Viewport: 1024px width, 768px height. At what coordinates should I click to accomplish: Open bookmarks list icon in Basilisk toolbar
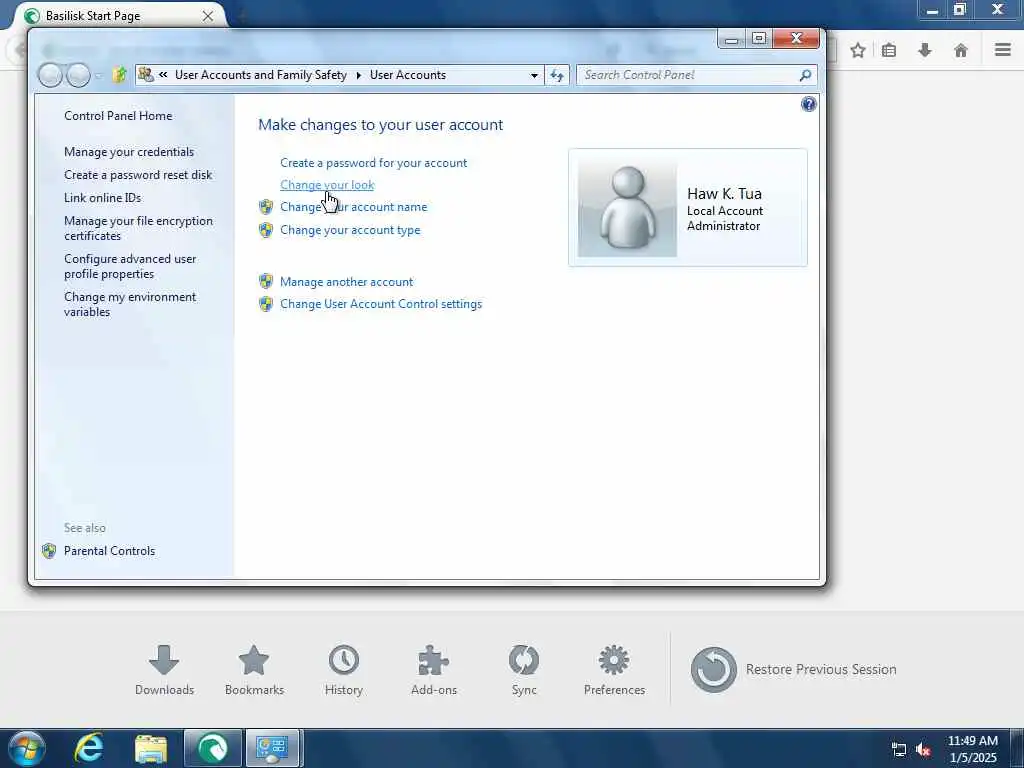889,50
